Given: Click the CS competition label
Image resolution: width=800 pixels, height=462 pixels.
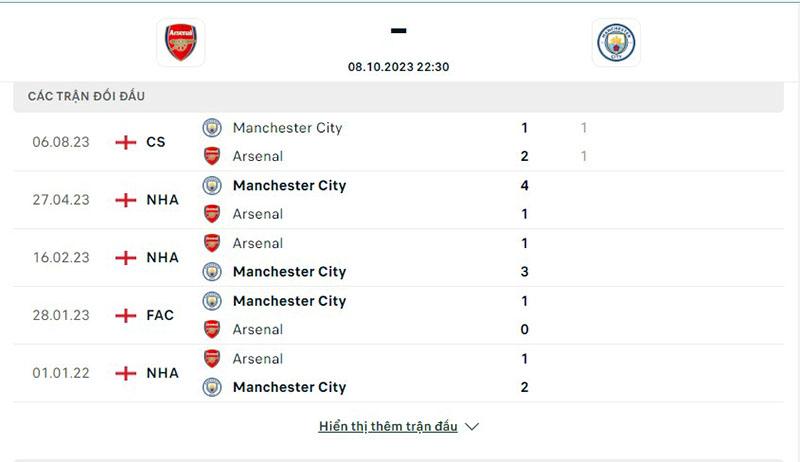Looking at the screenshot, I should [x=156, y=142].
